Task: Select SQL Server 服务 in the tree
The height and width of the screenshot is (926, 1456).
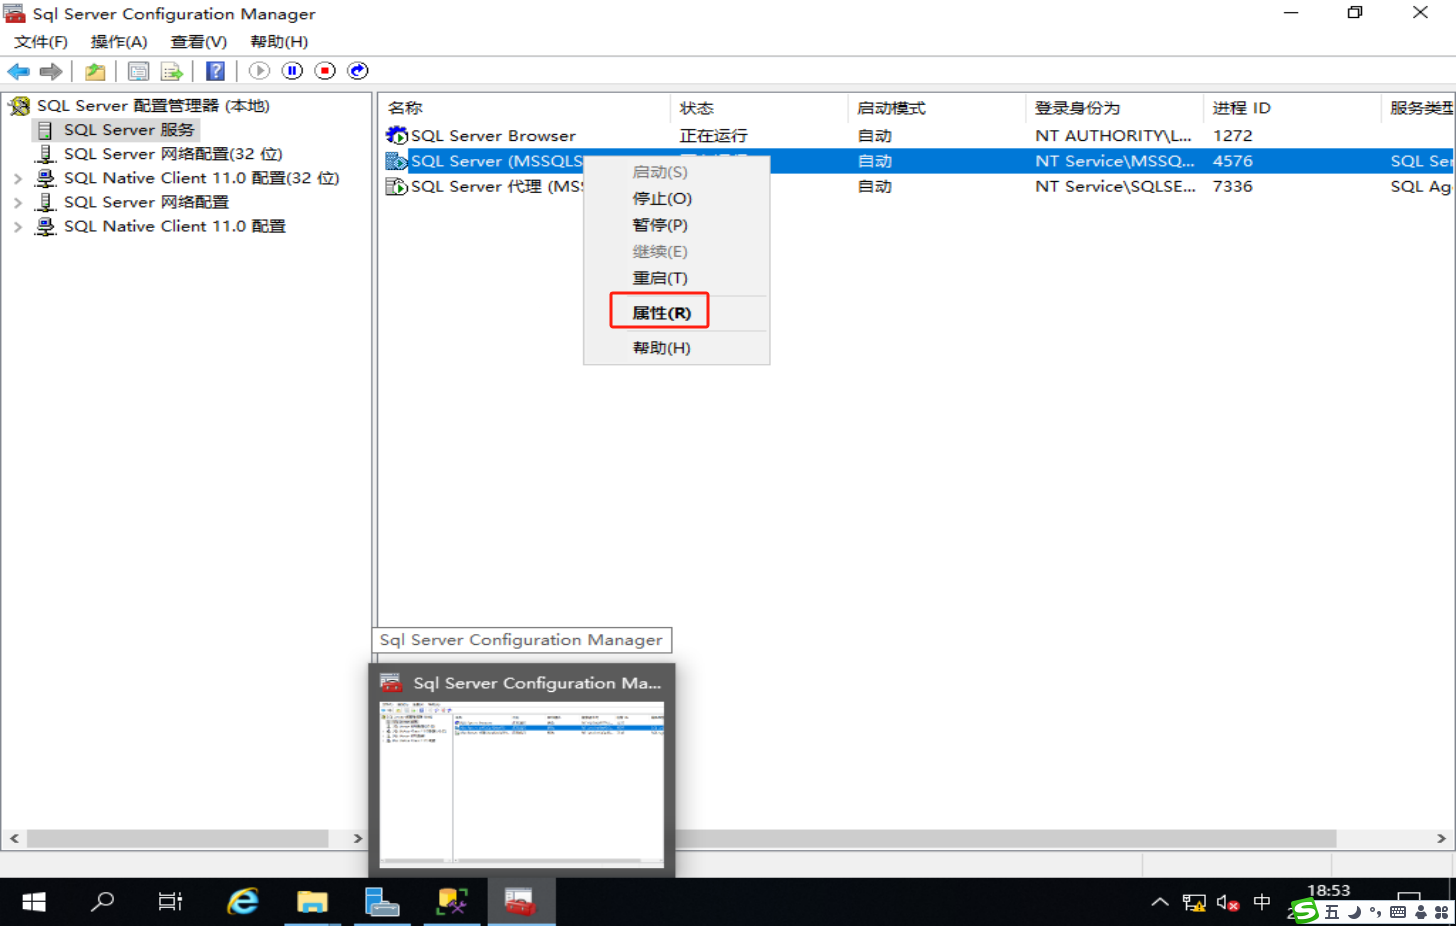Action: [x=129, y=129]
